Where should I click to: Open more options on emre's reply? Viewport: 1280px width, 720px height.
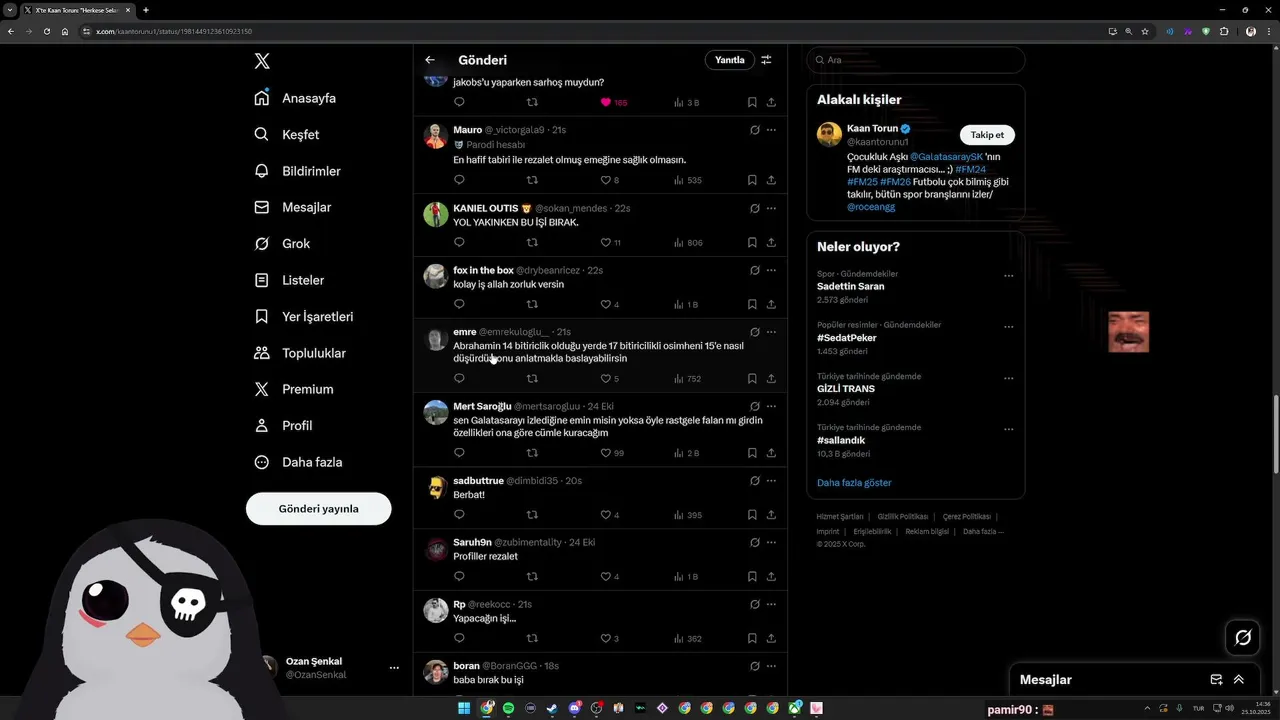771,332
